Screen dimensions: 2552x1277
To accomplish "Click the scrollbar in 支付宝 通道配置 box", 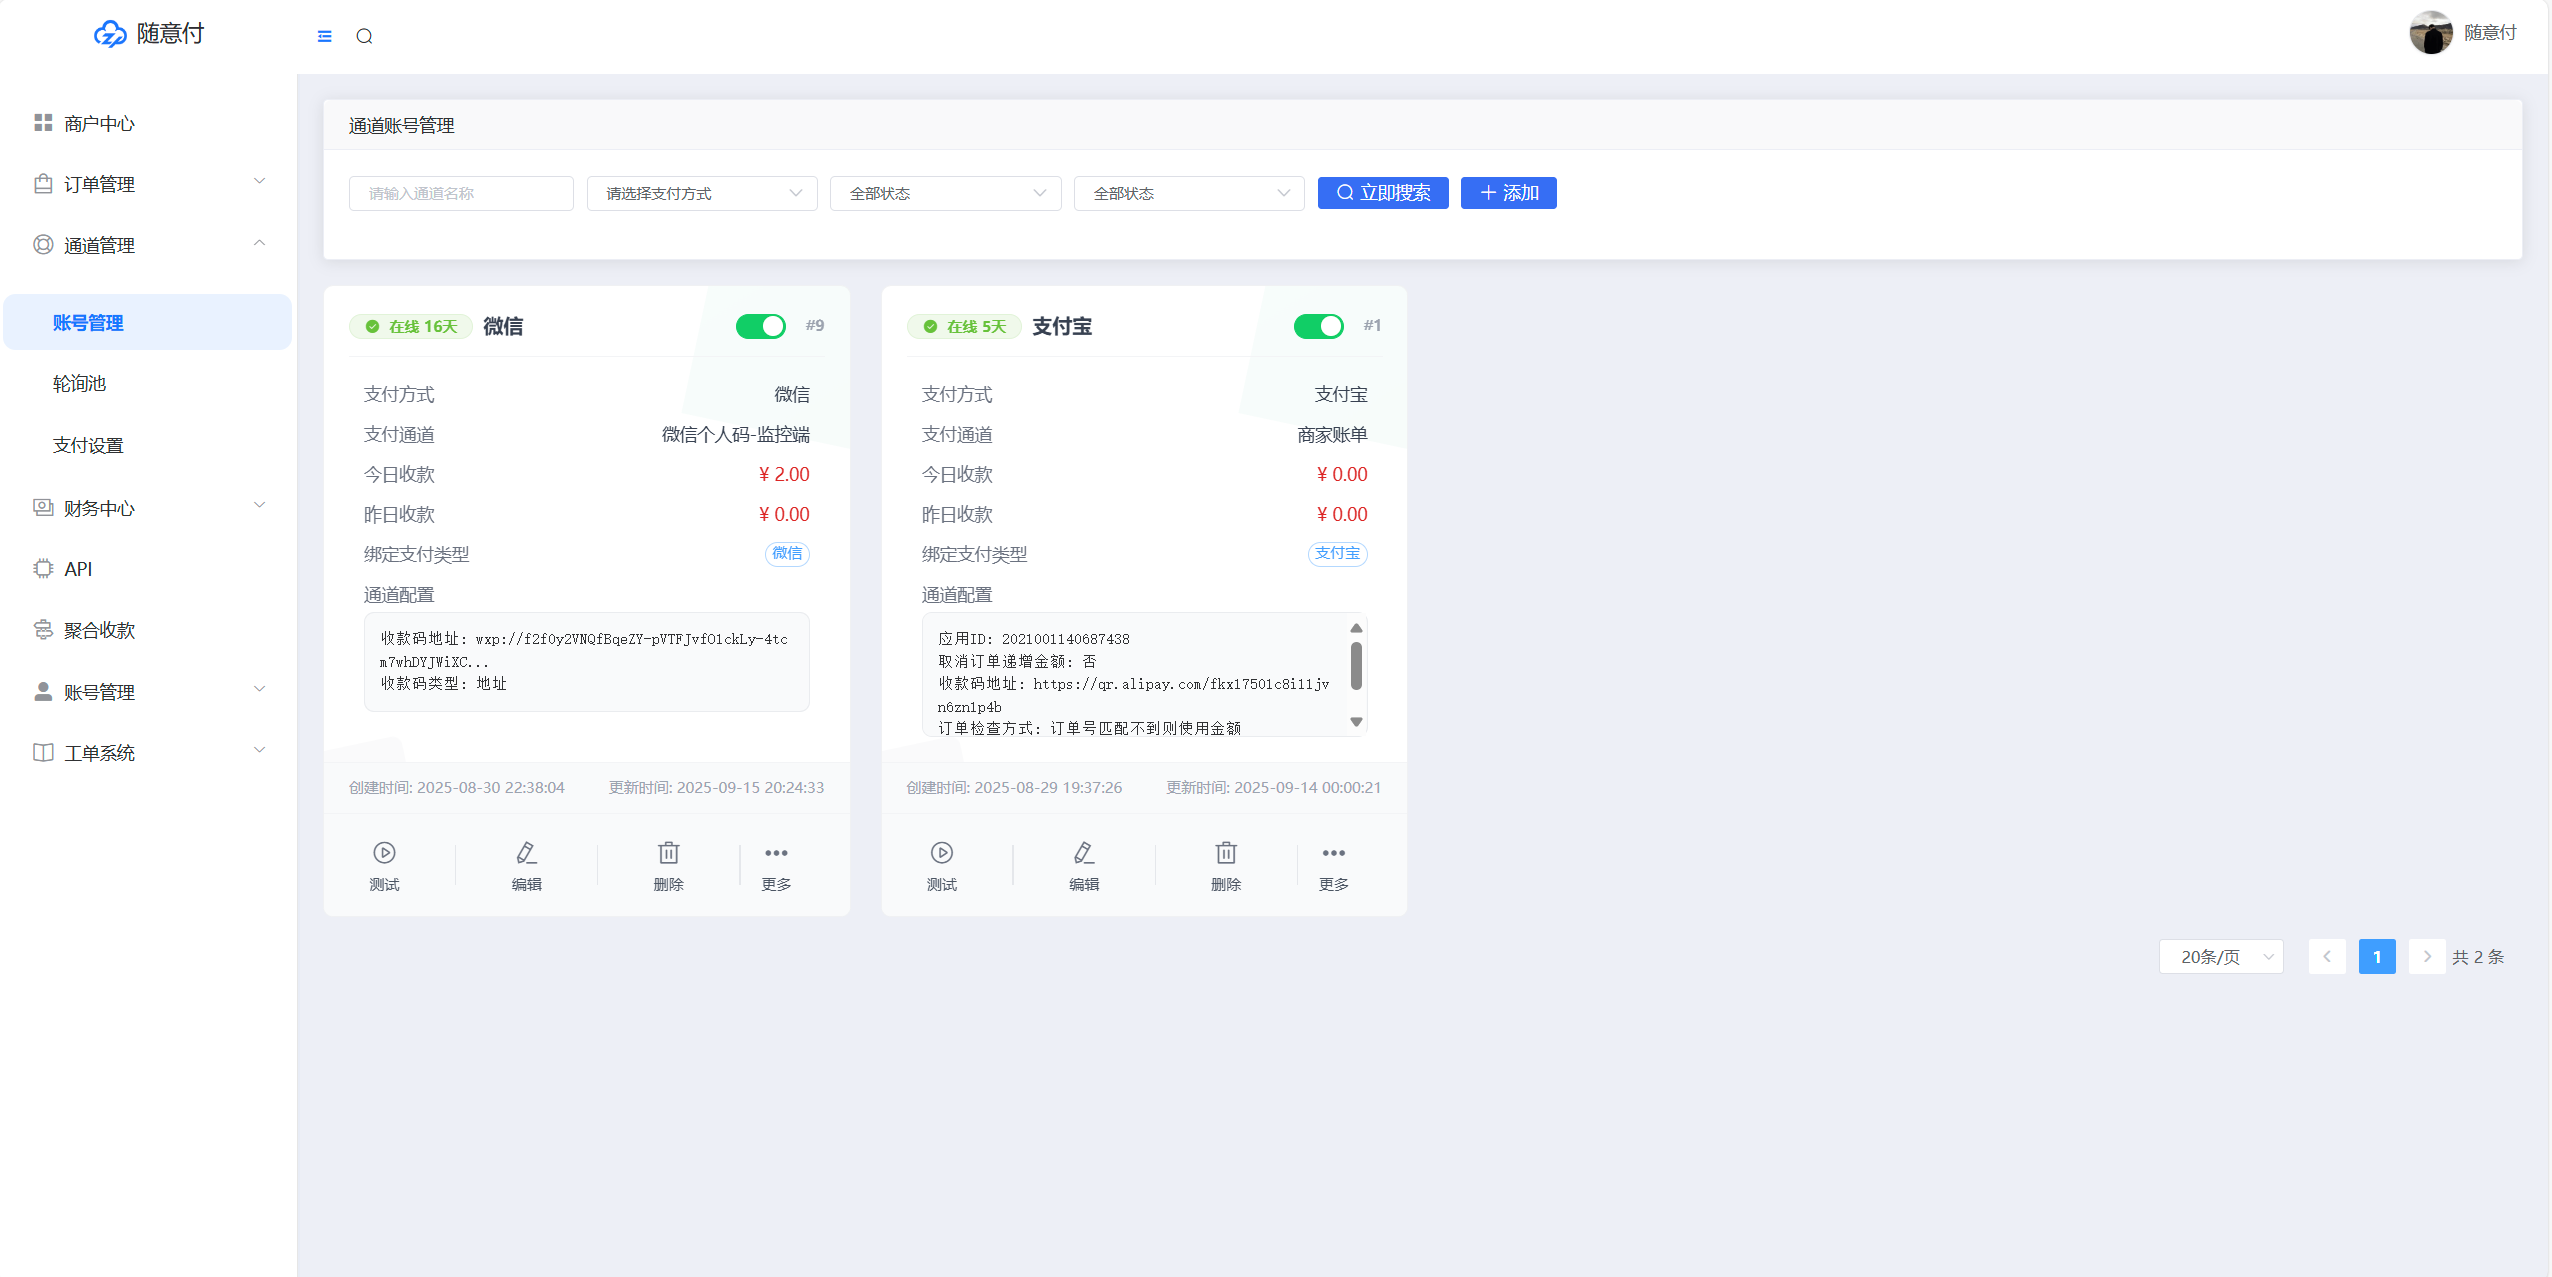I will pos(1356,666).
